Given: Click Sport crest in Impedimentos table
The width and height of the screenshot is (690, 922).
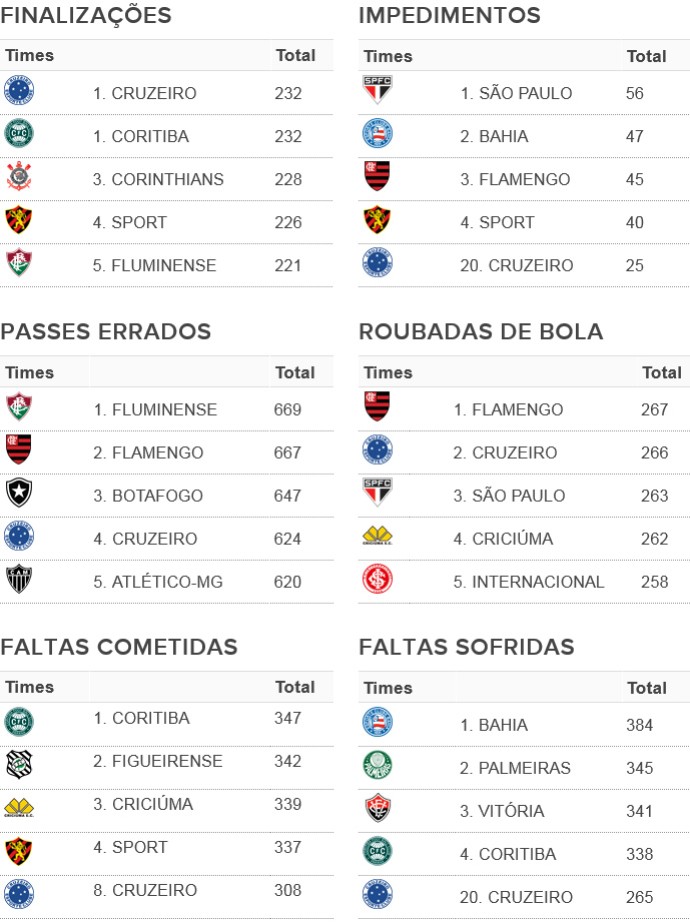Looking at the screenshot, I should click(x=377, y=220).
